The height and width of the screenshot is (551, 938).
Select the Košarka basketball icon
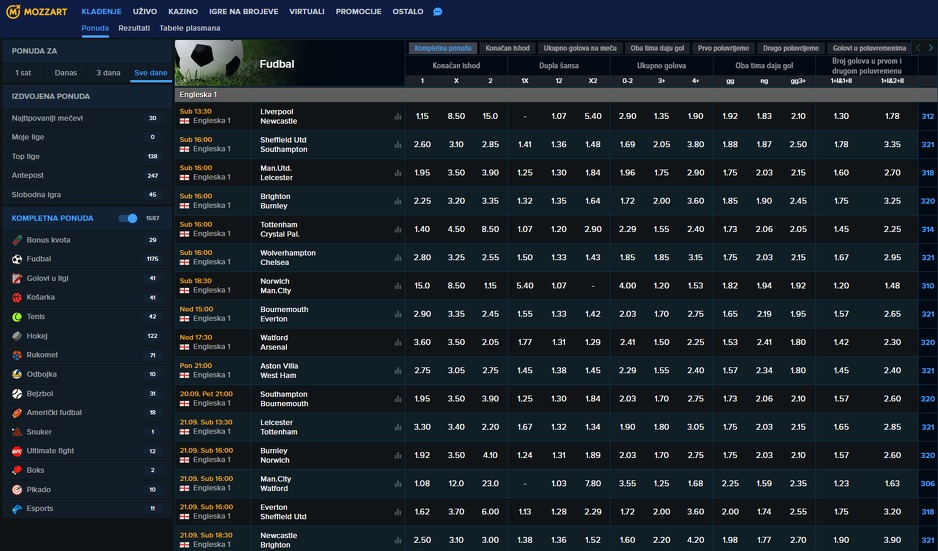point(17,297)
